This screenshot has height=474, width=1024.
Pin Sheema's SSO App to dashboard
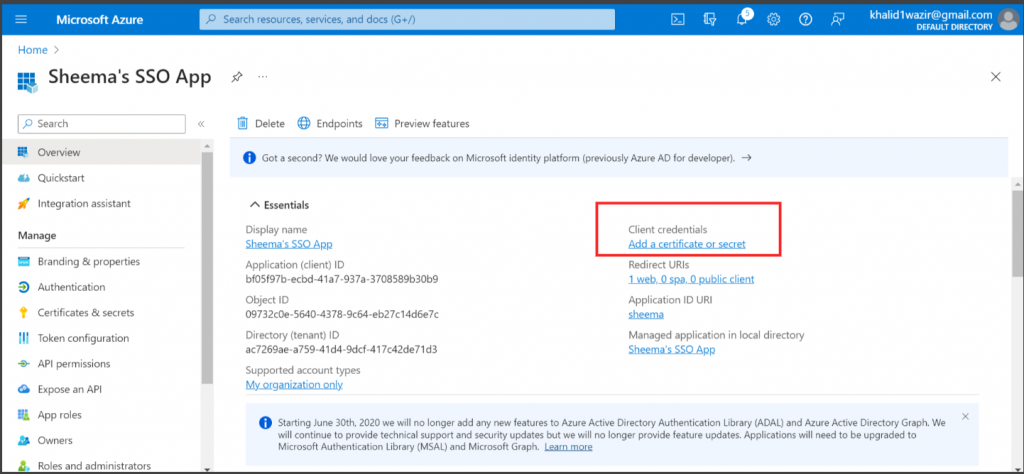point(237,77)
